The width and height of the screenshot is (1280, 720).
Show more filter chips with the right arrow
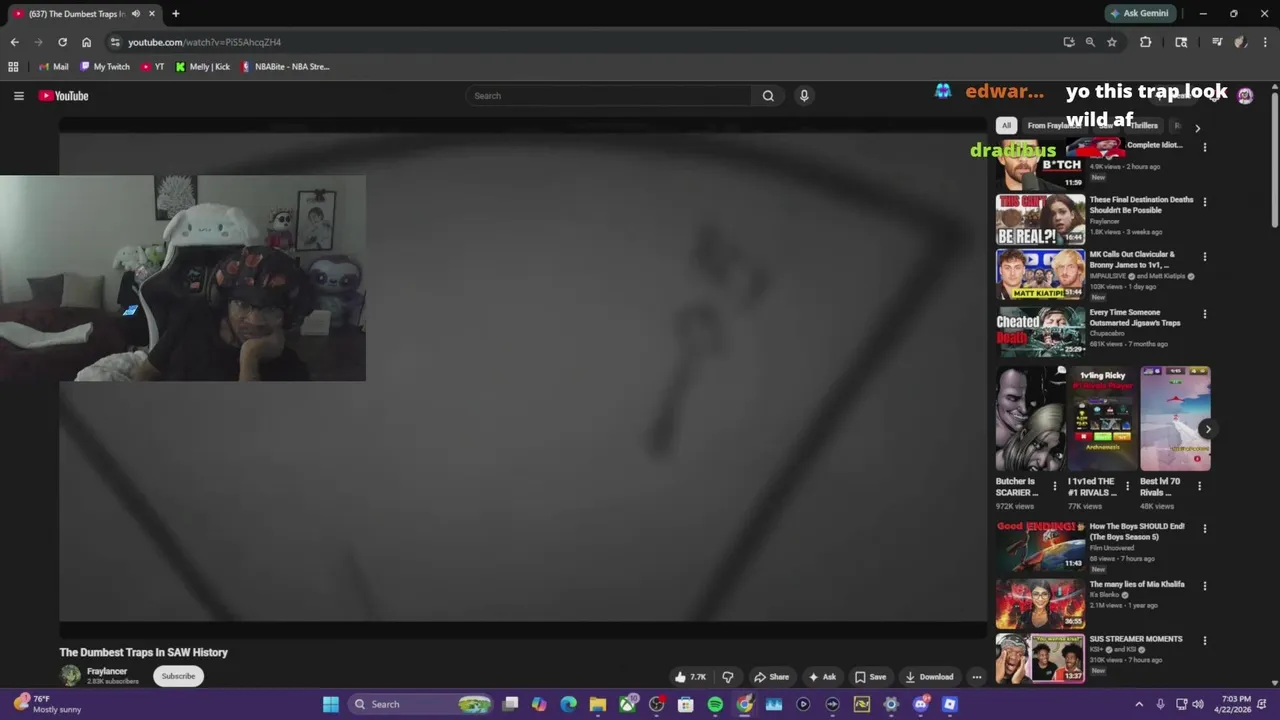click(1197, 128)
